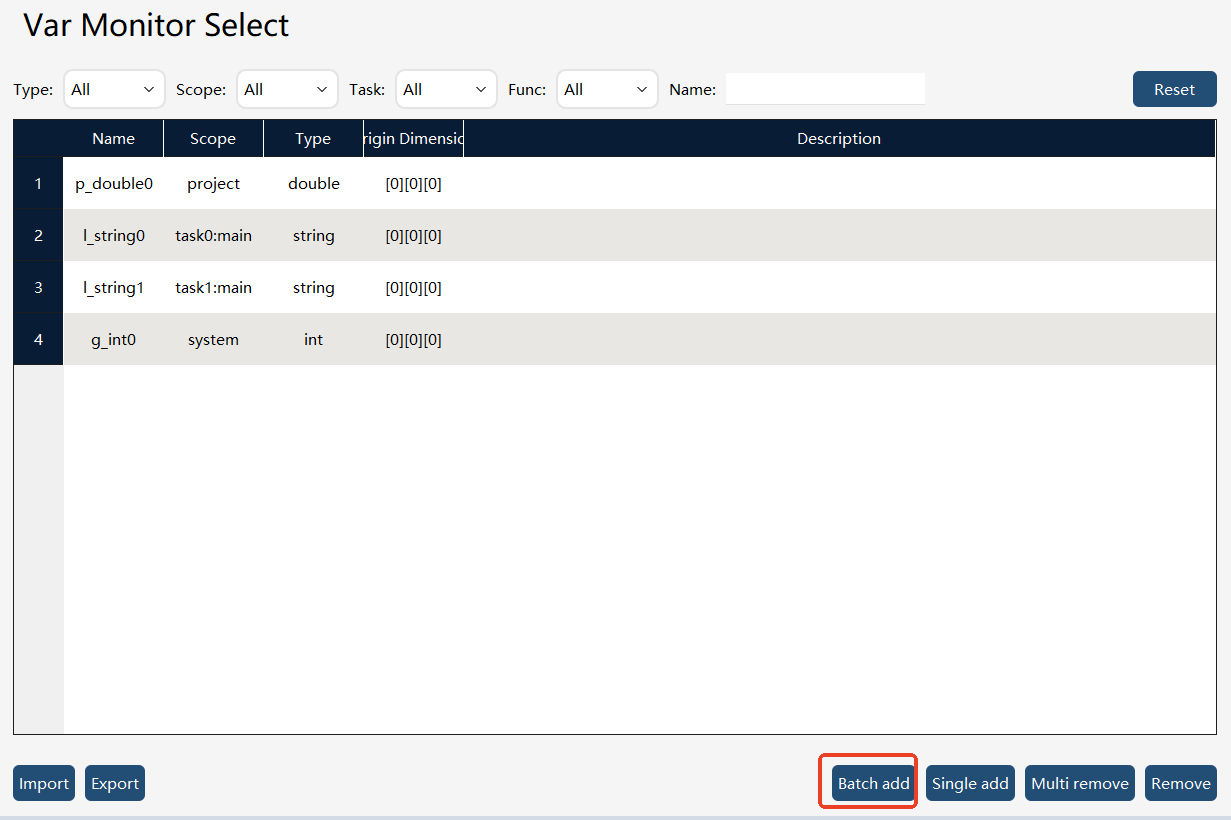
Task: Click the [0][0][0] dimension for l_string1
Action: tap(413, 288)
